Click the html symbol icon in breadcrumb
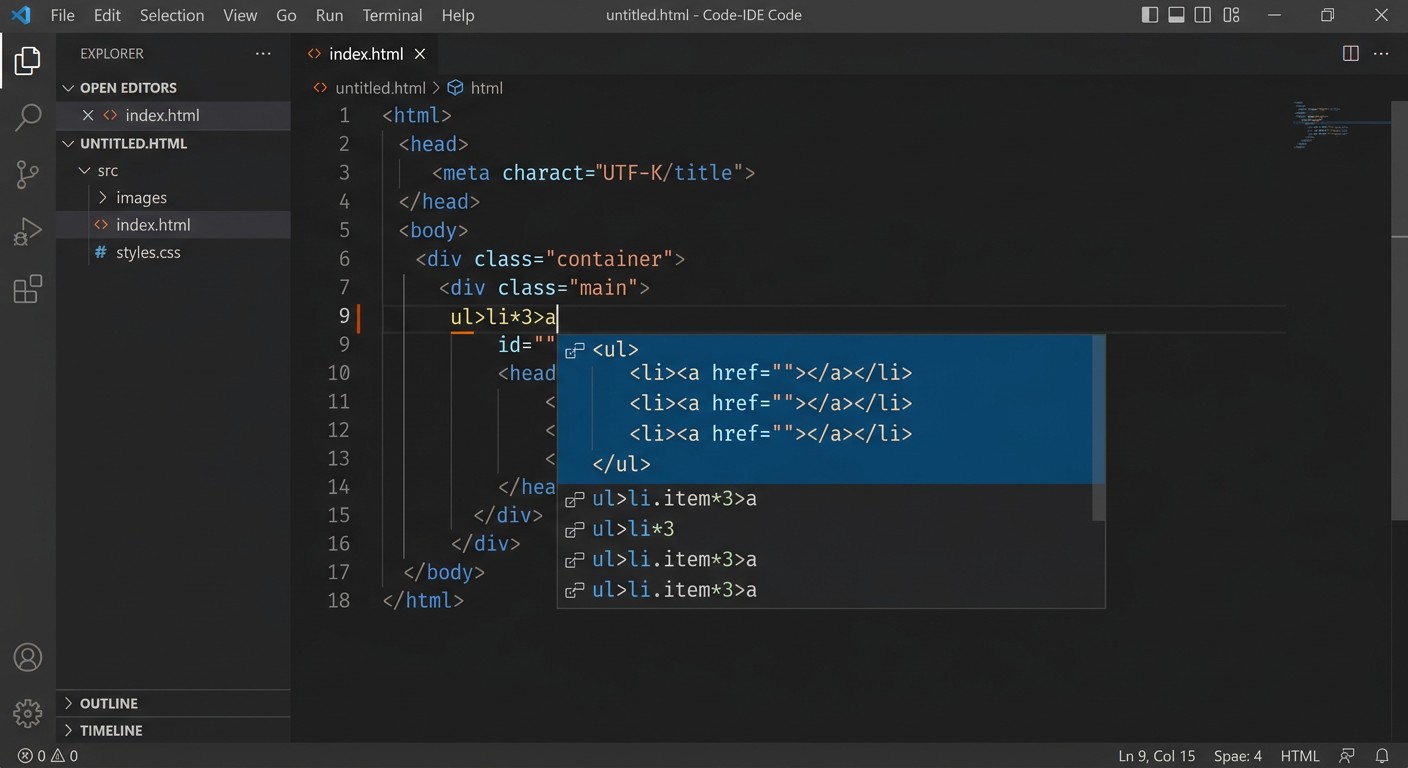Viewport: 1408px width, 768px height. point(455,88)
